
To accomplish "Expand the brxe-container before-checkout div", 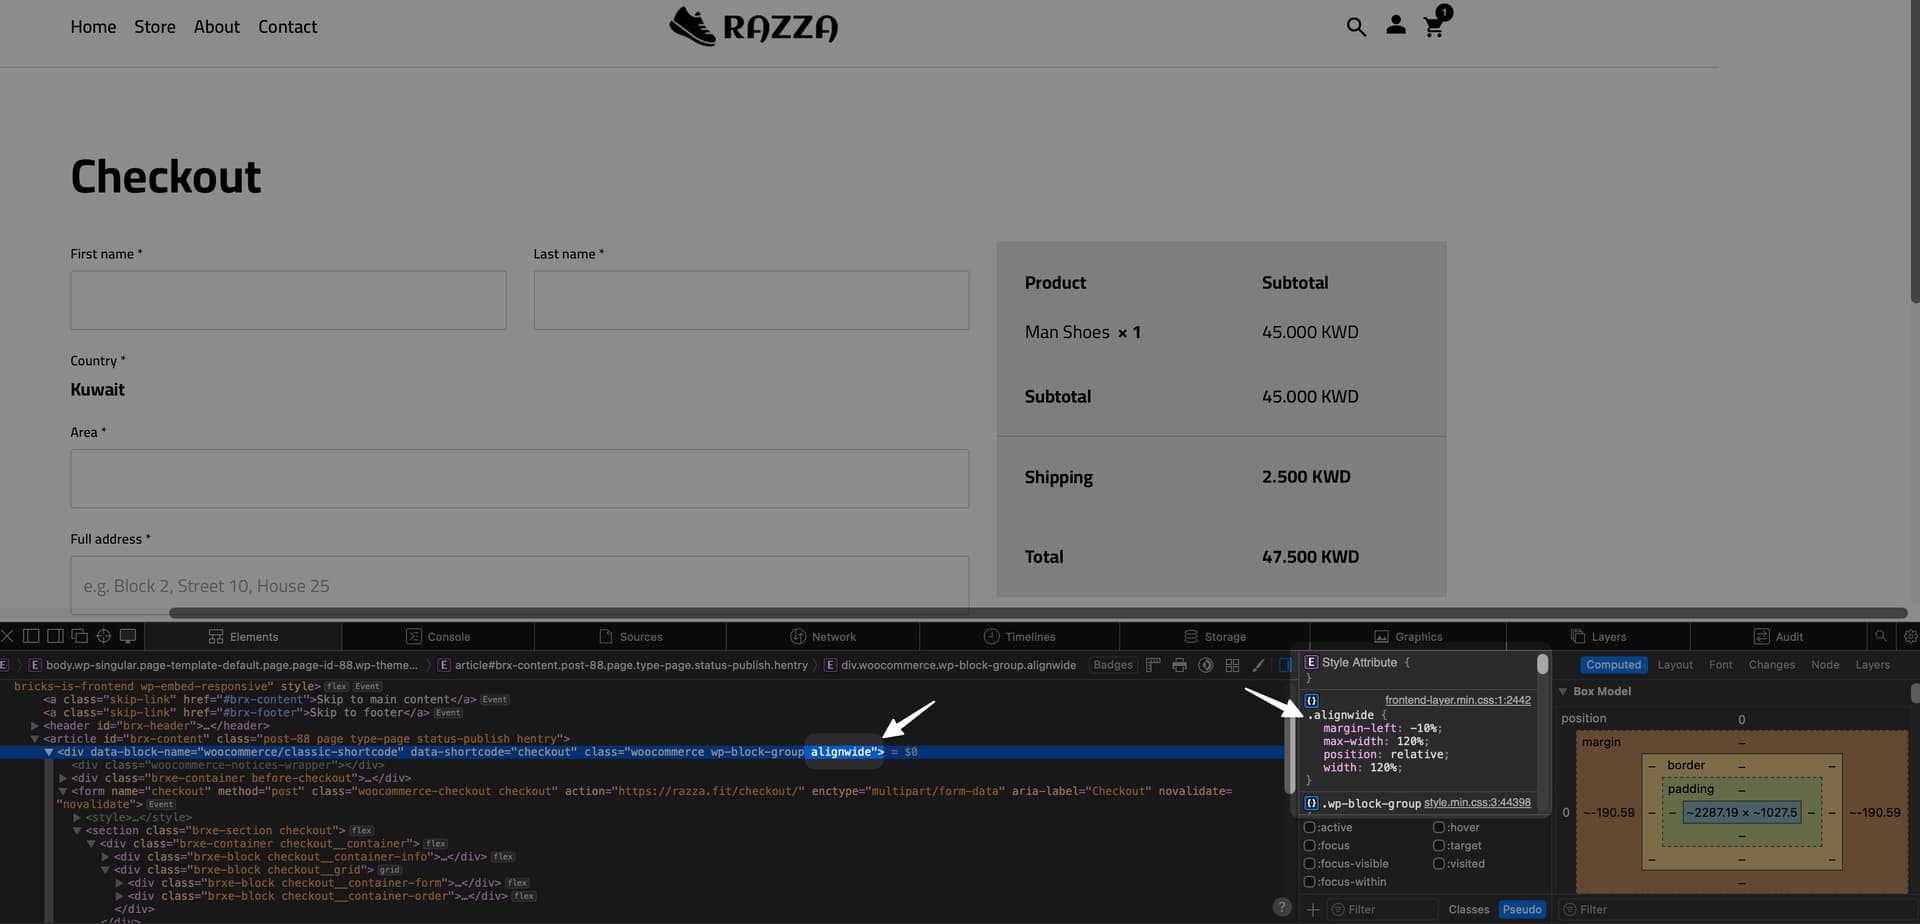I will coord(63,778).
